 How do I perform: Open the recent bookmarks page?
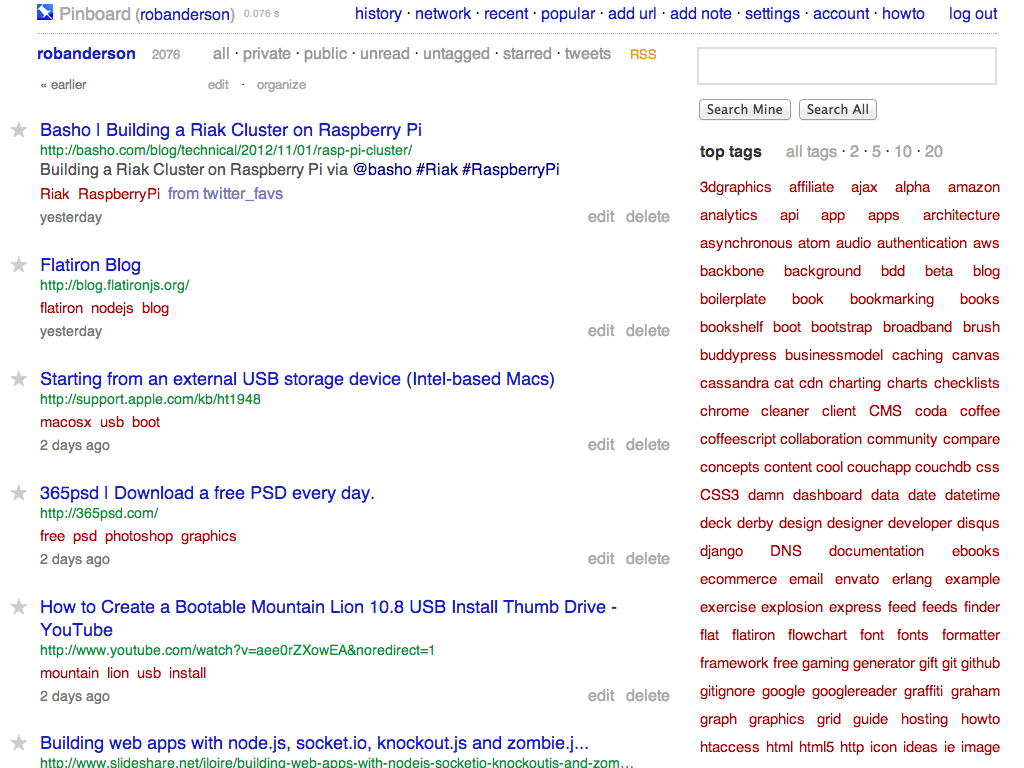pos(506,14)
